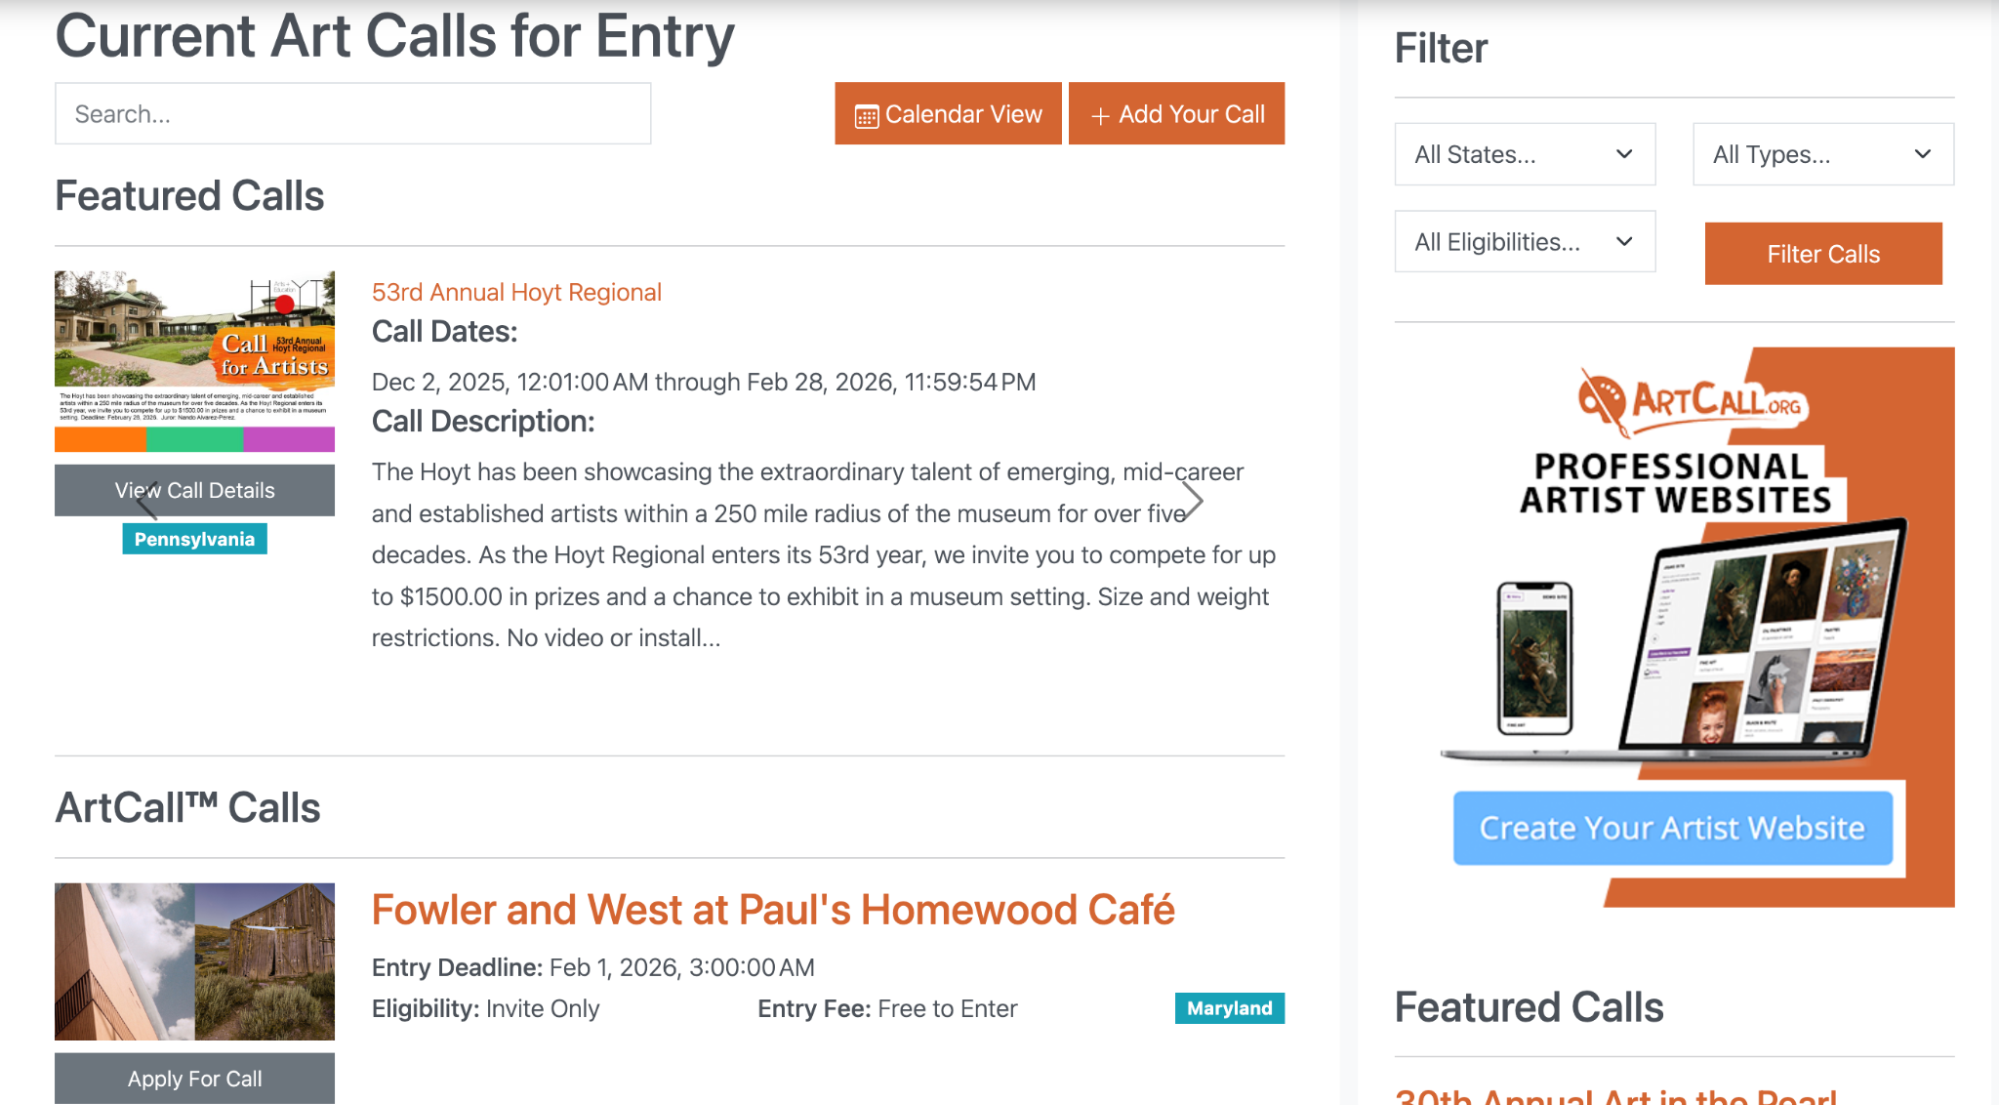
Task: Click the plus icon on Add Your Call
Action: pos(1101,113)
